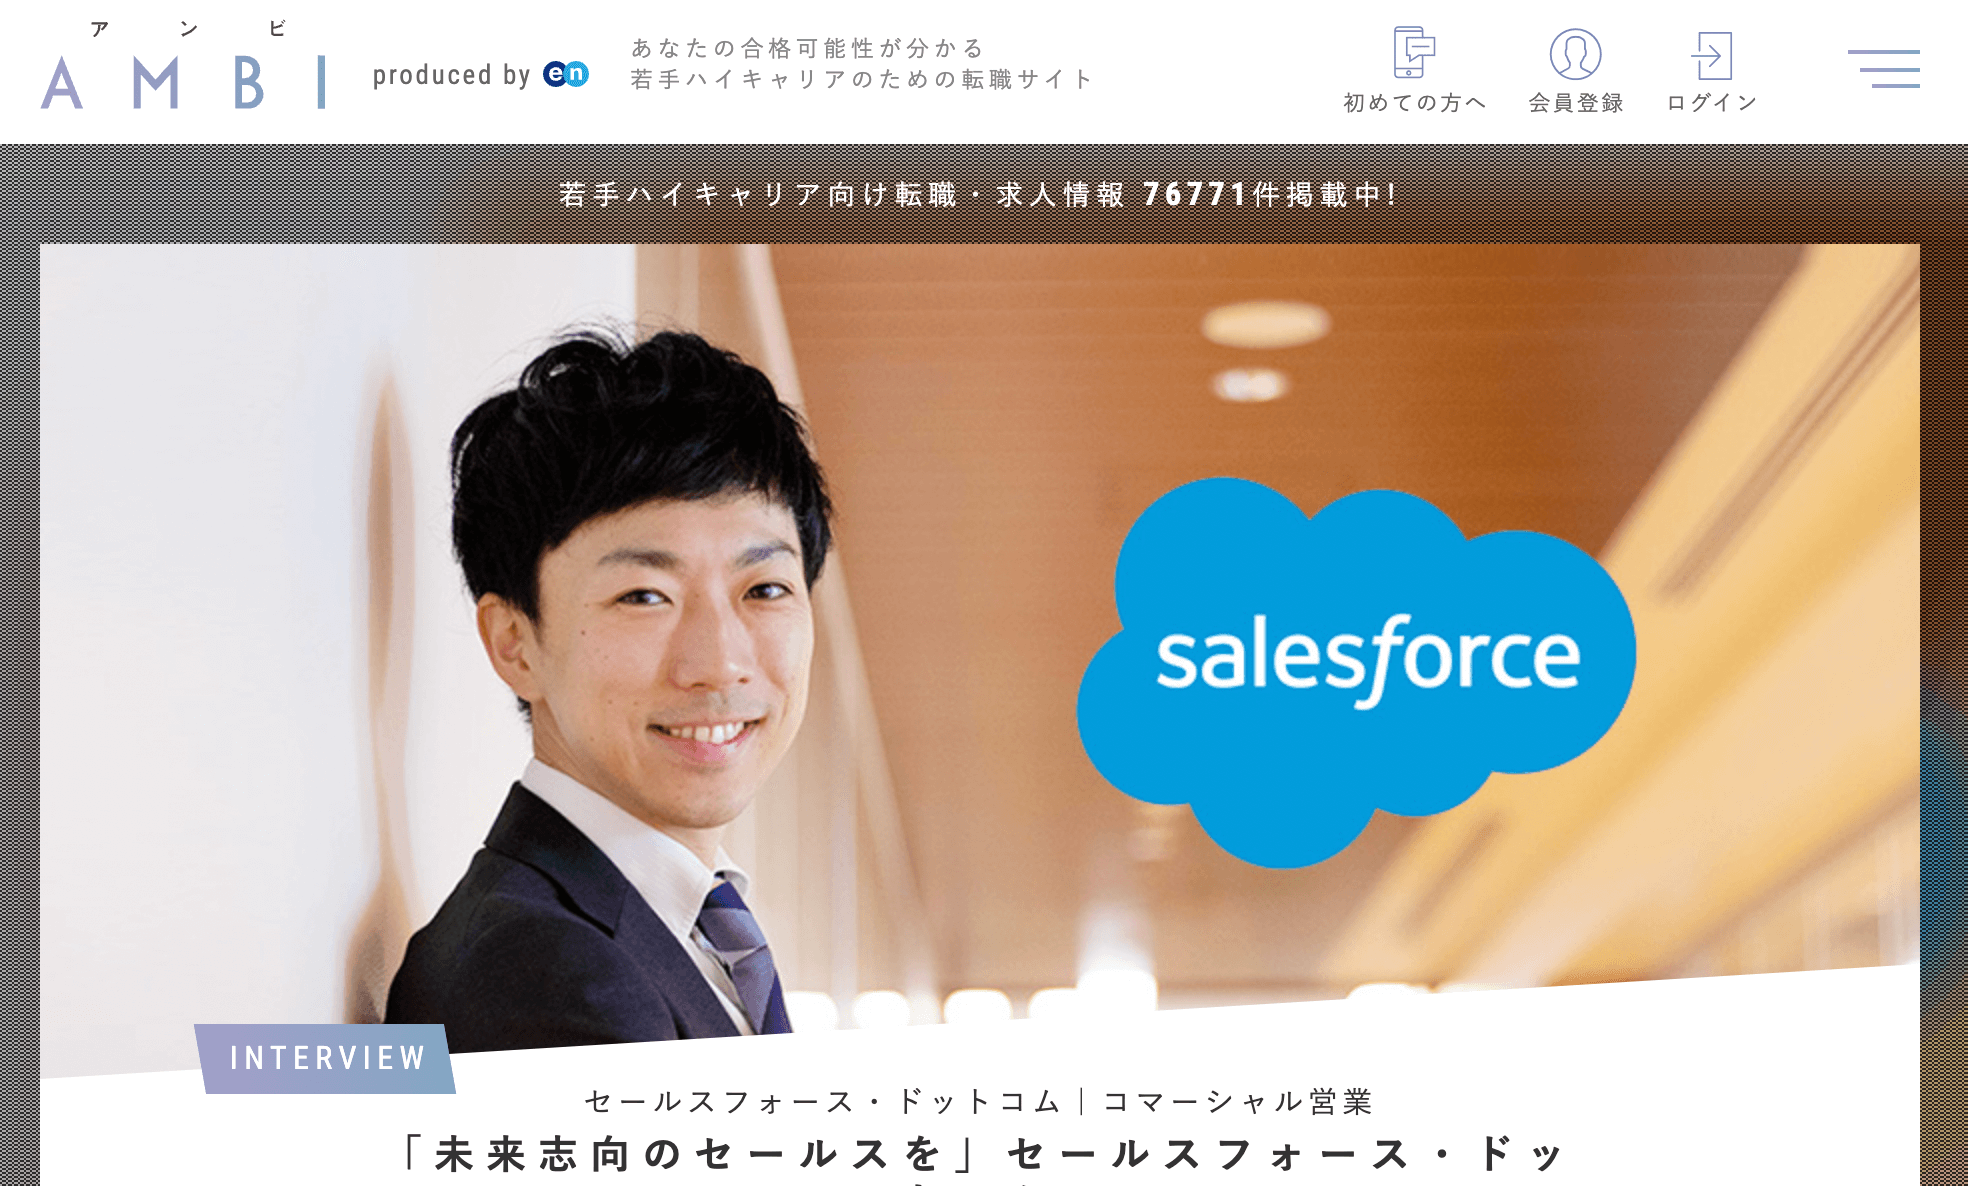Open the hamburger menu
The width and height of the screenshot is (1968, 1186).
(x=1884, y=69)
